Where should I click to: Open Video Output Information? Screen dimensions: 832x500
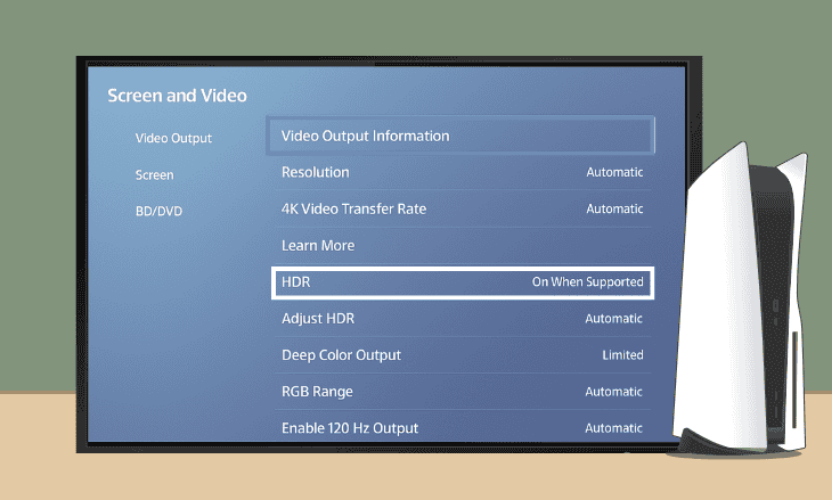point(365,136)
